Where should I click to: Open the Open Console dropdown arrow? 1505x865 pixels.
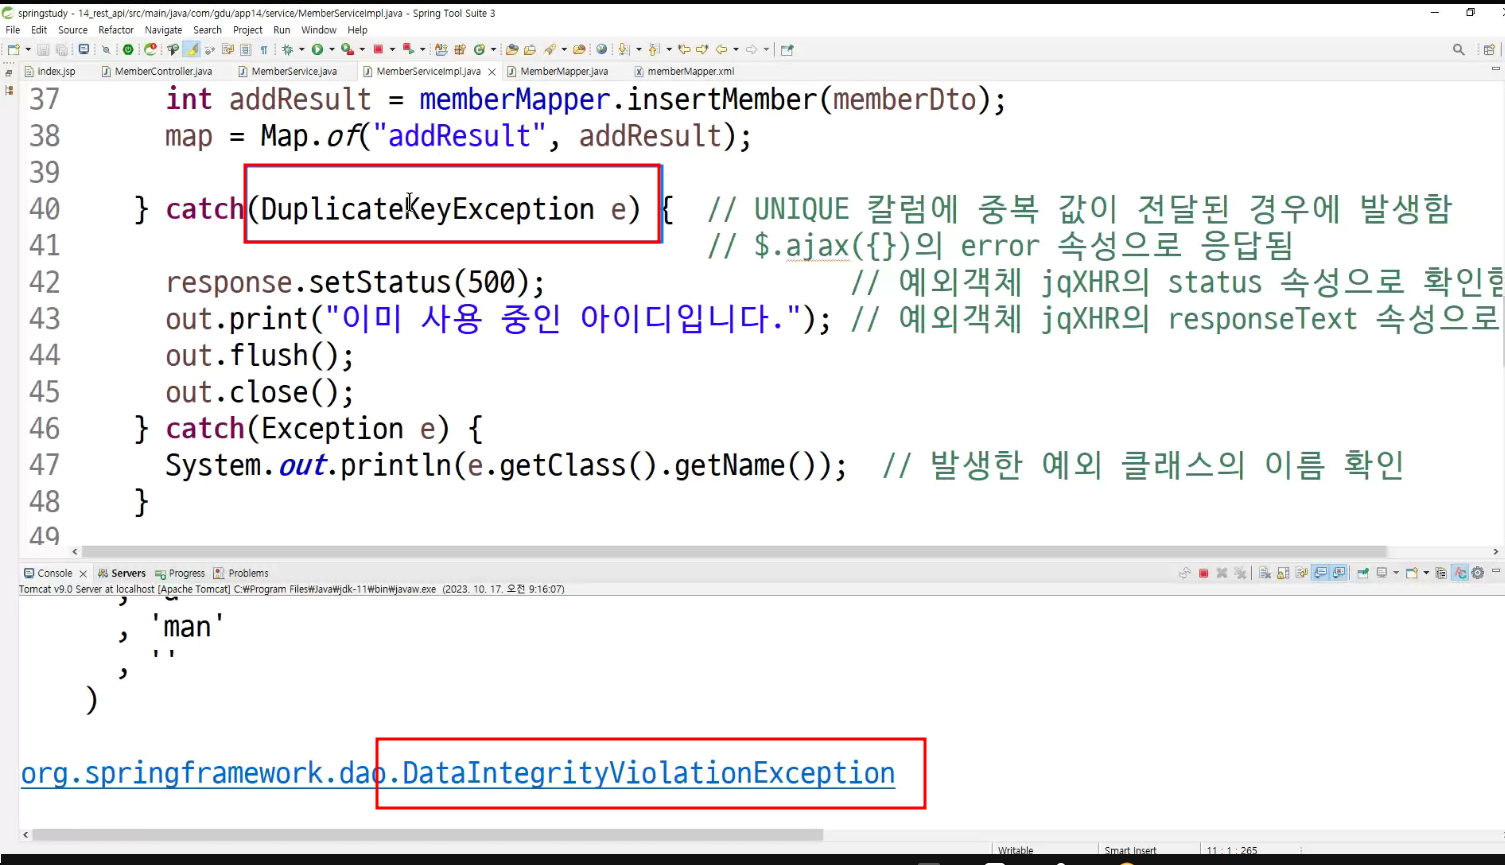[1426, 573]
